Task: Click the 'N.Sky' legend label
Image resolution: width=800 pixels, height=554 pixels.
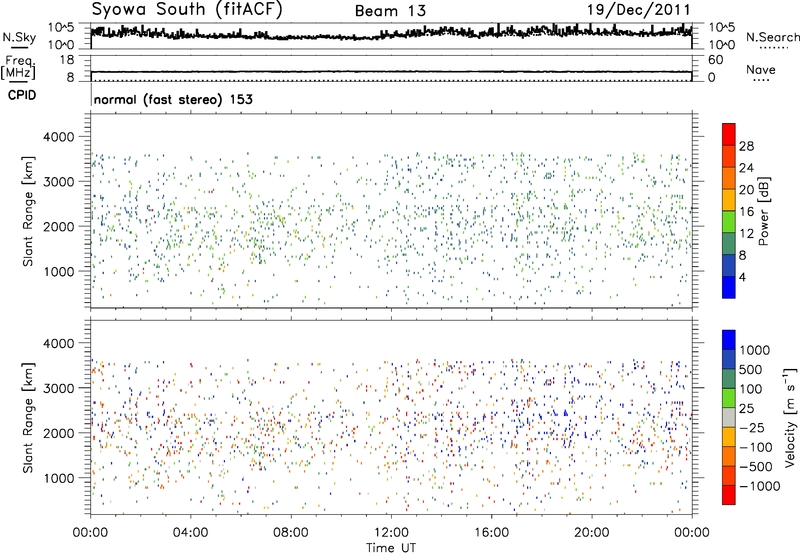Action: click(19, 37)
